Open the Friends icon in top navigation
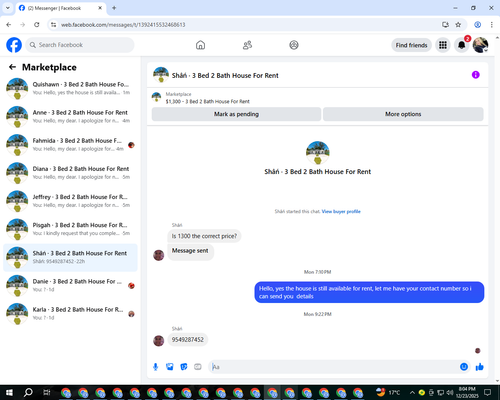Image resolution: width=500 pixels, height=400 pixels. 247,45
